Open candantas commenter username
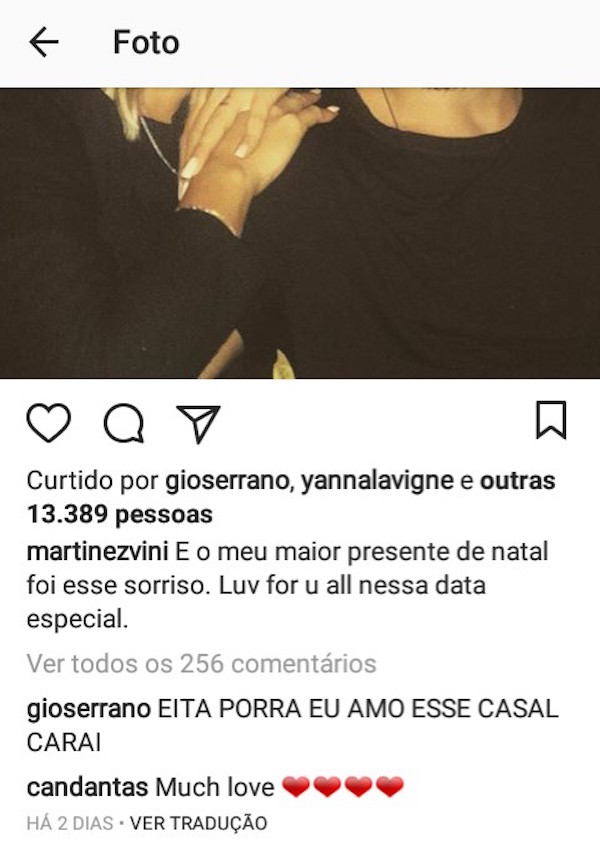 (87, 787)
